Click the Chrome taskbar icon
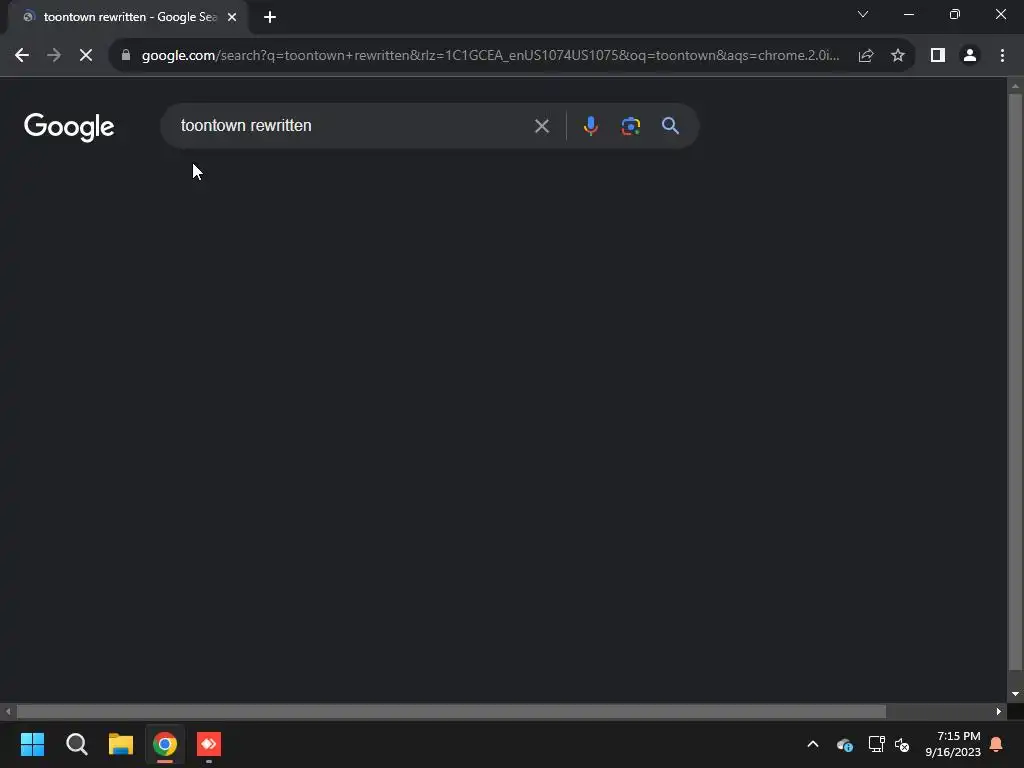Viewport: 1024px width, 768px height. coord(165,744)
